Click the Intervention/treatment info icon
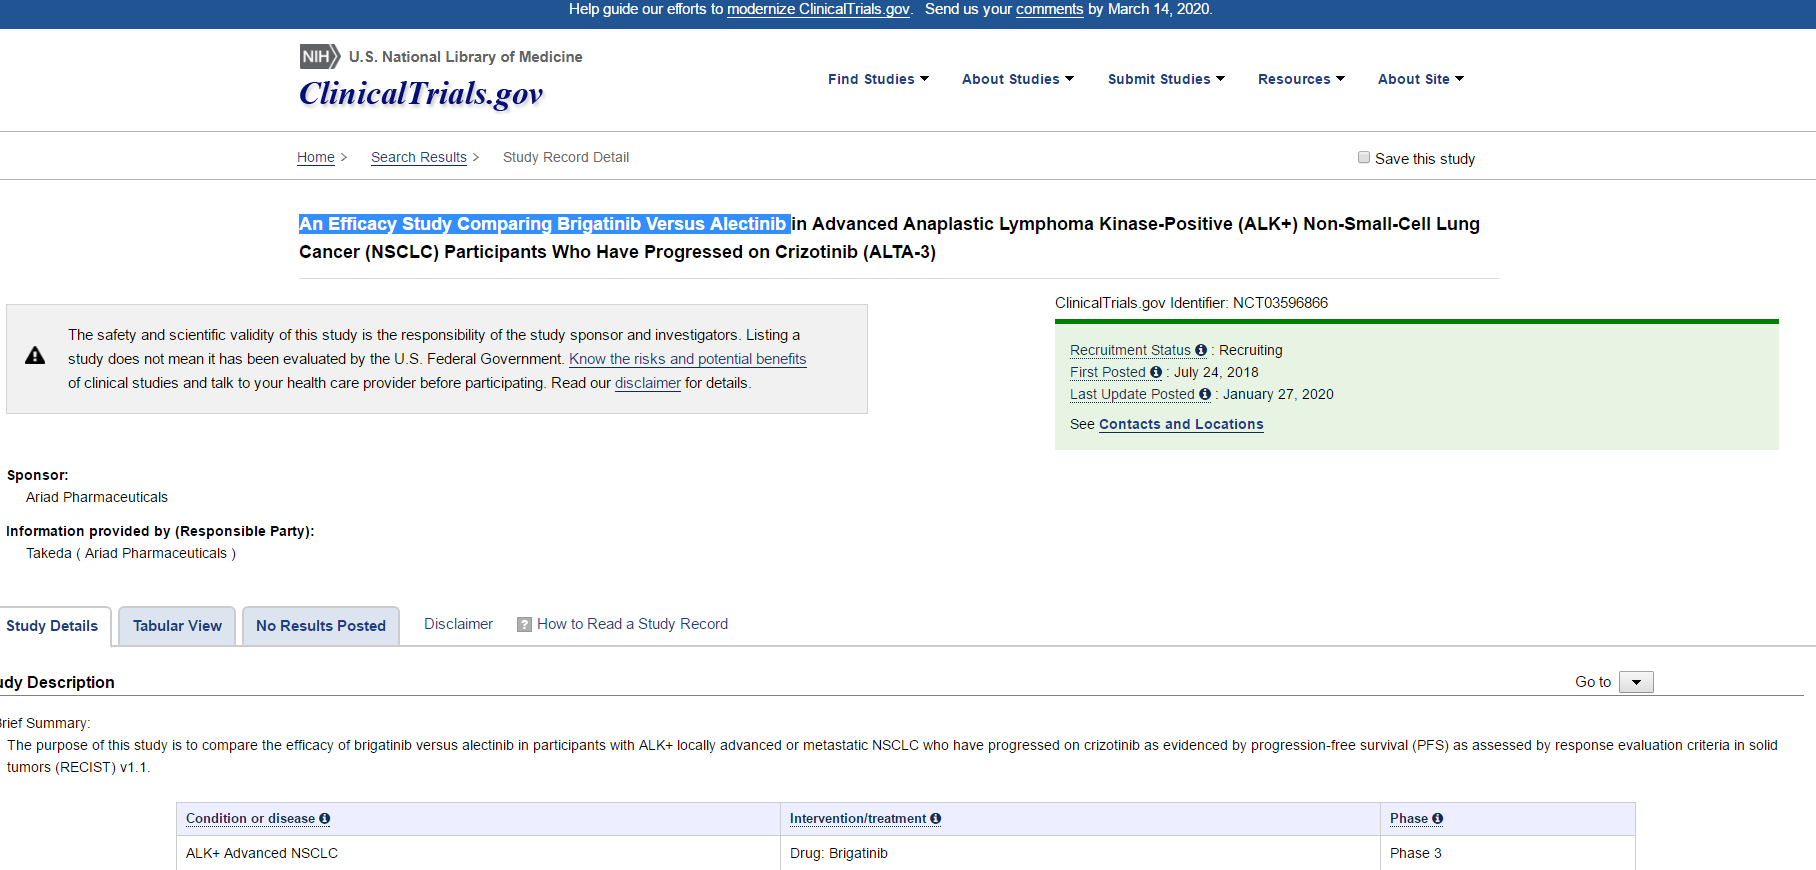Screen dimensions: 1816x870 click(936, 818)
